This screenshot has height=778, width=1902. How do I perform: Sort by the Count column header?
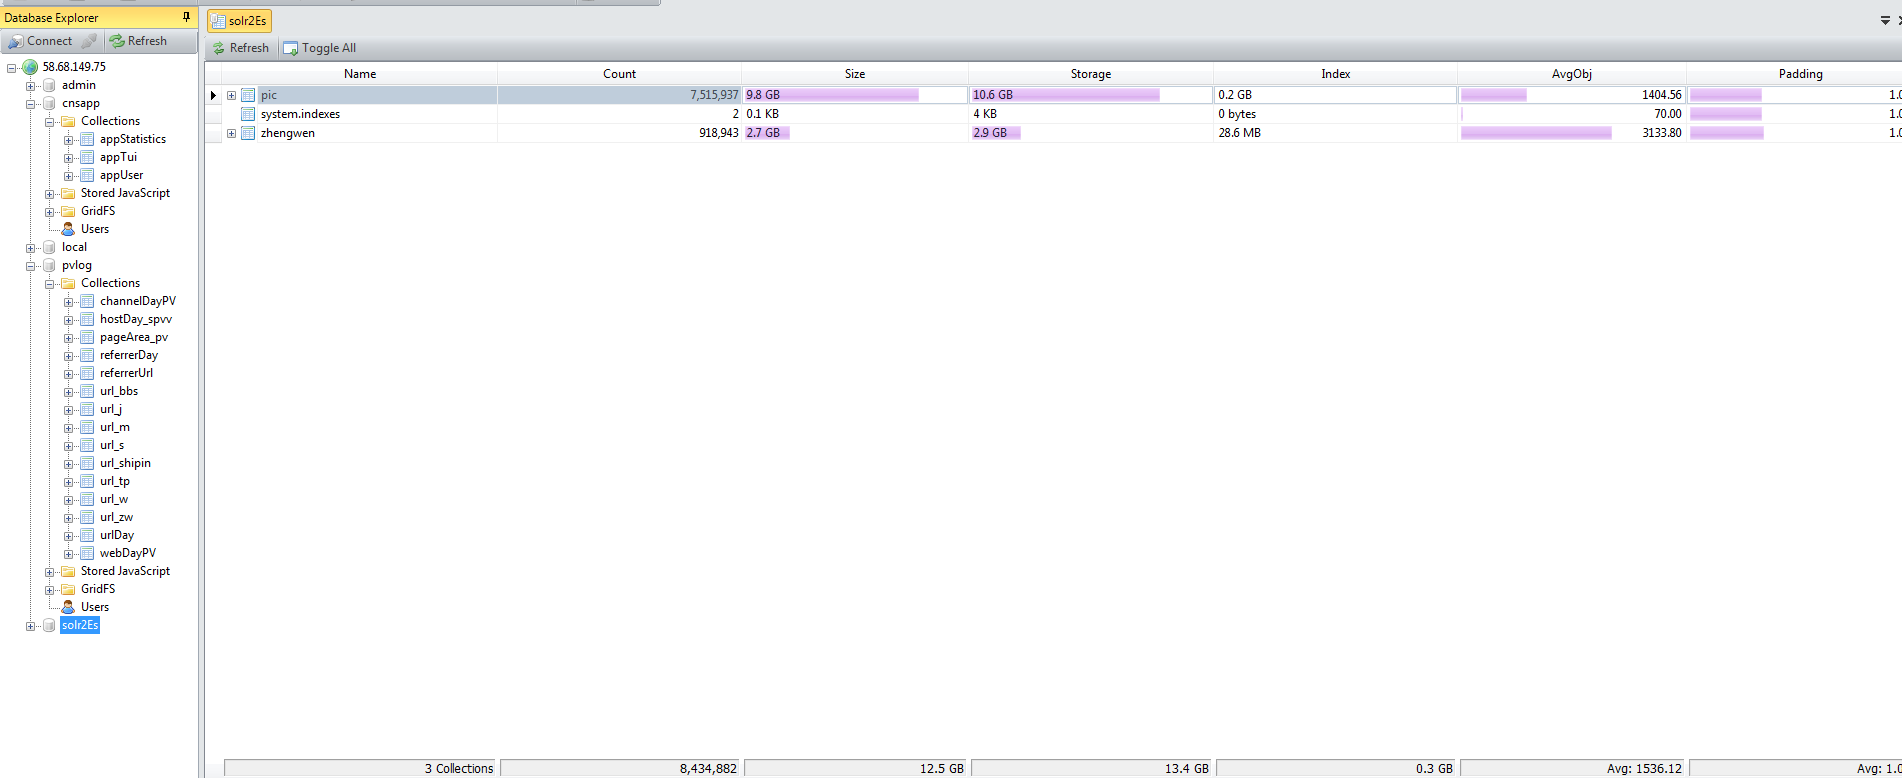coord(619,74)
